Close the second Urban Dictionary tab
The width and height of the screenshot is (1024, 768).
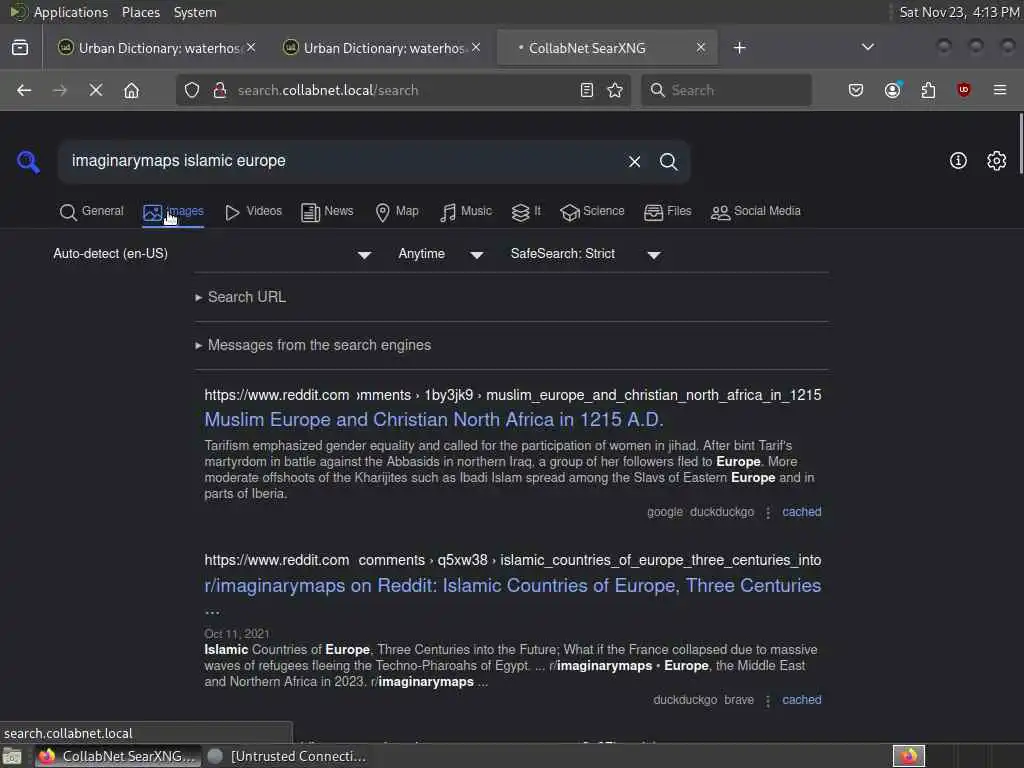[x=475, y=48]
